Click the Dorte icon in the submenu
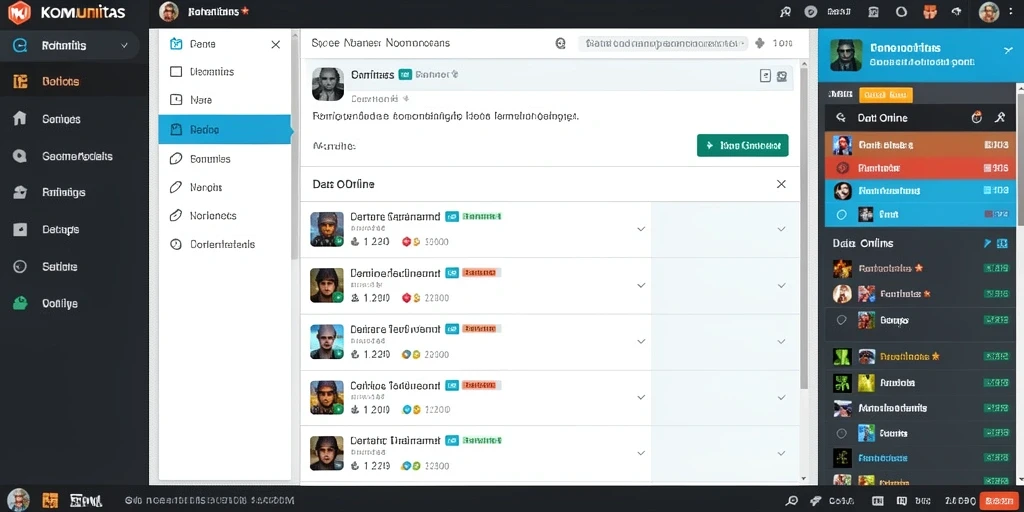Image resolution: width=1024 pixels, height=512 pixels. pyautogui.click(x=176, y=44)
